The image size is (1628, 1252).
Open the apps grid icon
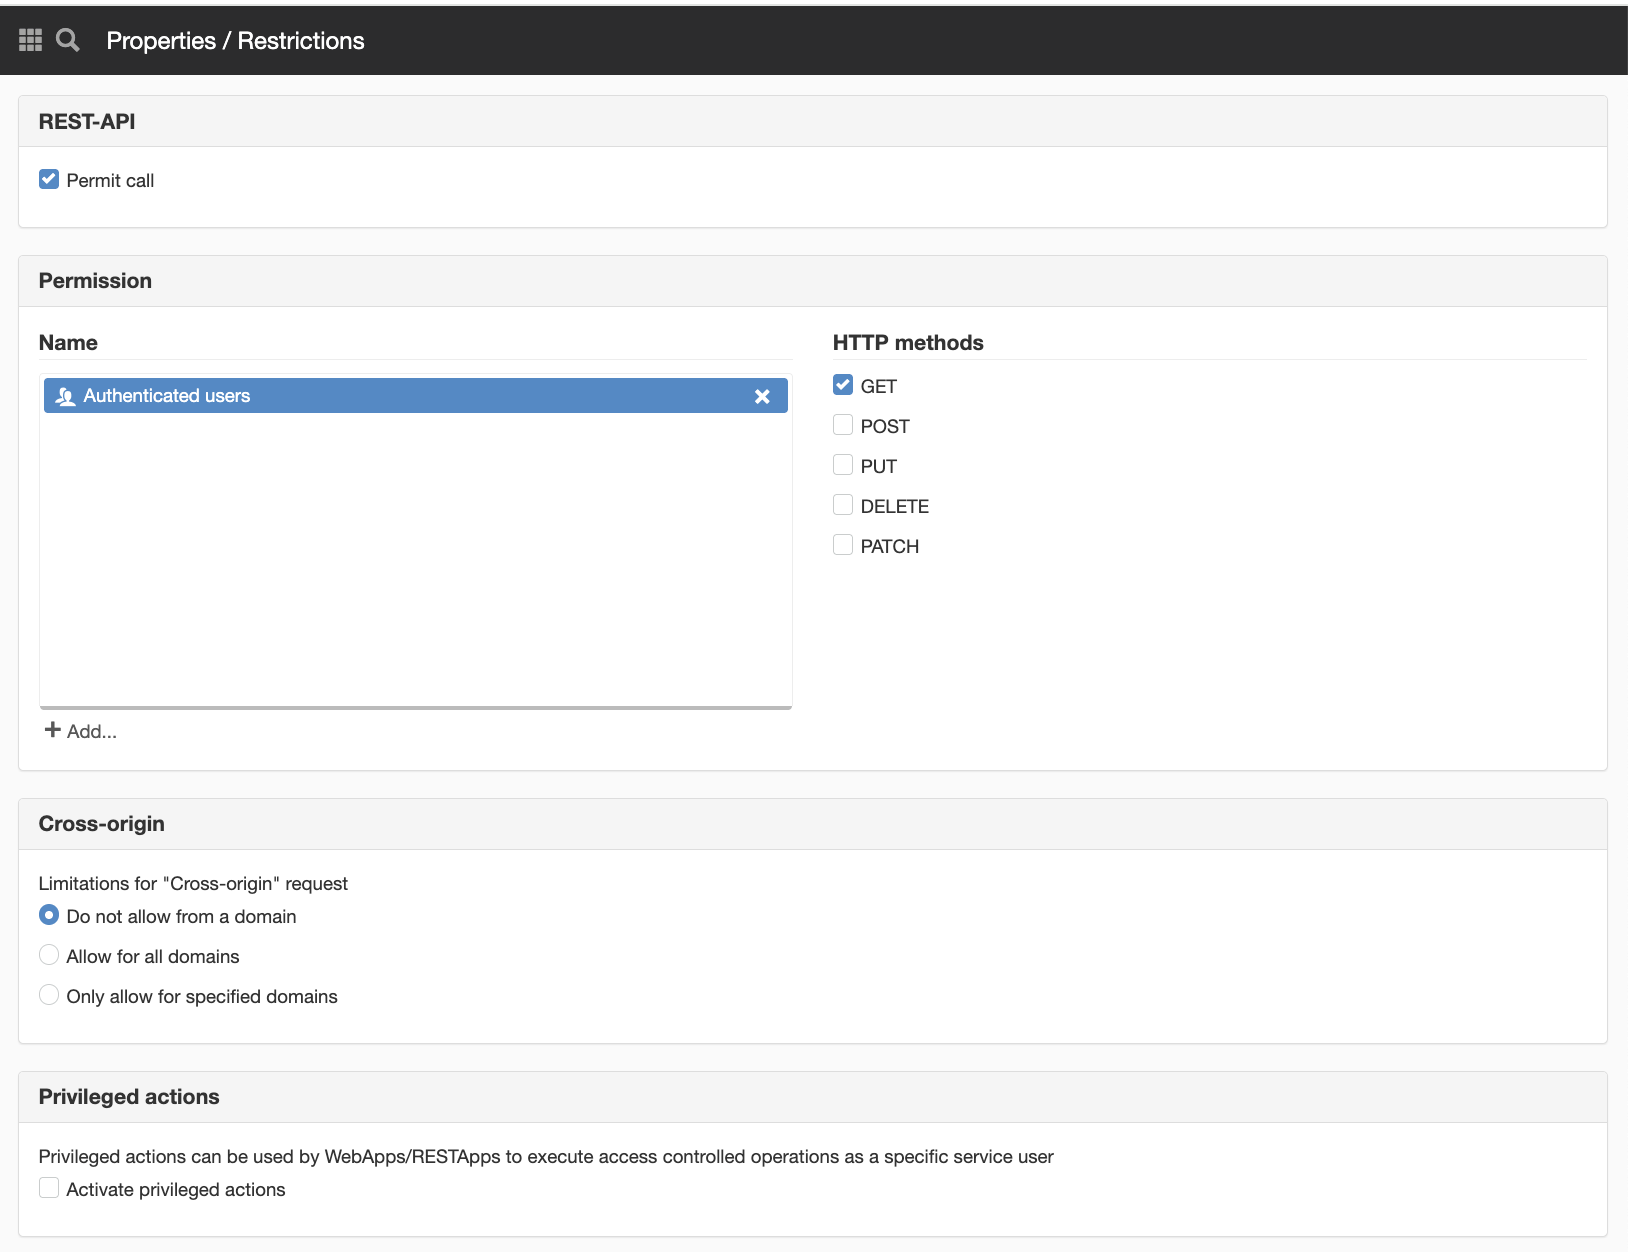31,40
